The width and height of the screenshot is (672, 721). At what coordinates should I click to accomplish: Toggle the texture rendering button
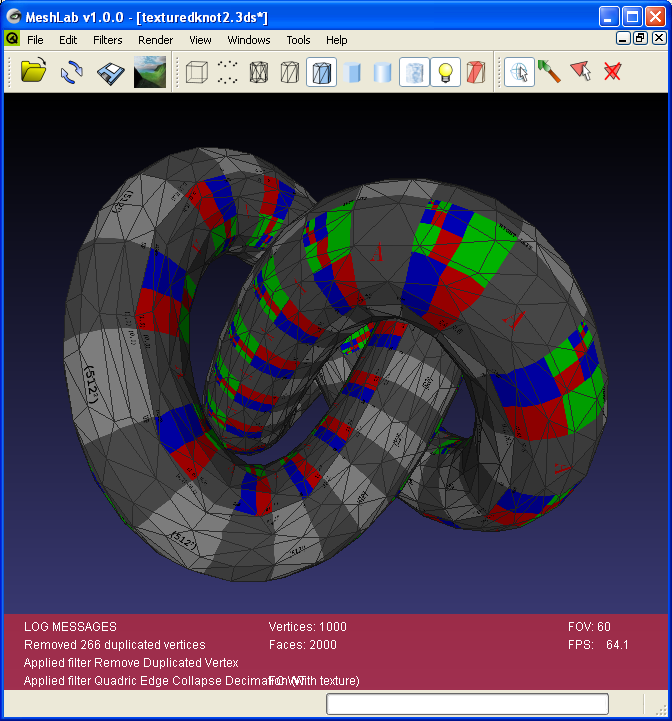(414, 72)
